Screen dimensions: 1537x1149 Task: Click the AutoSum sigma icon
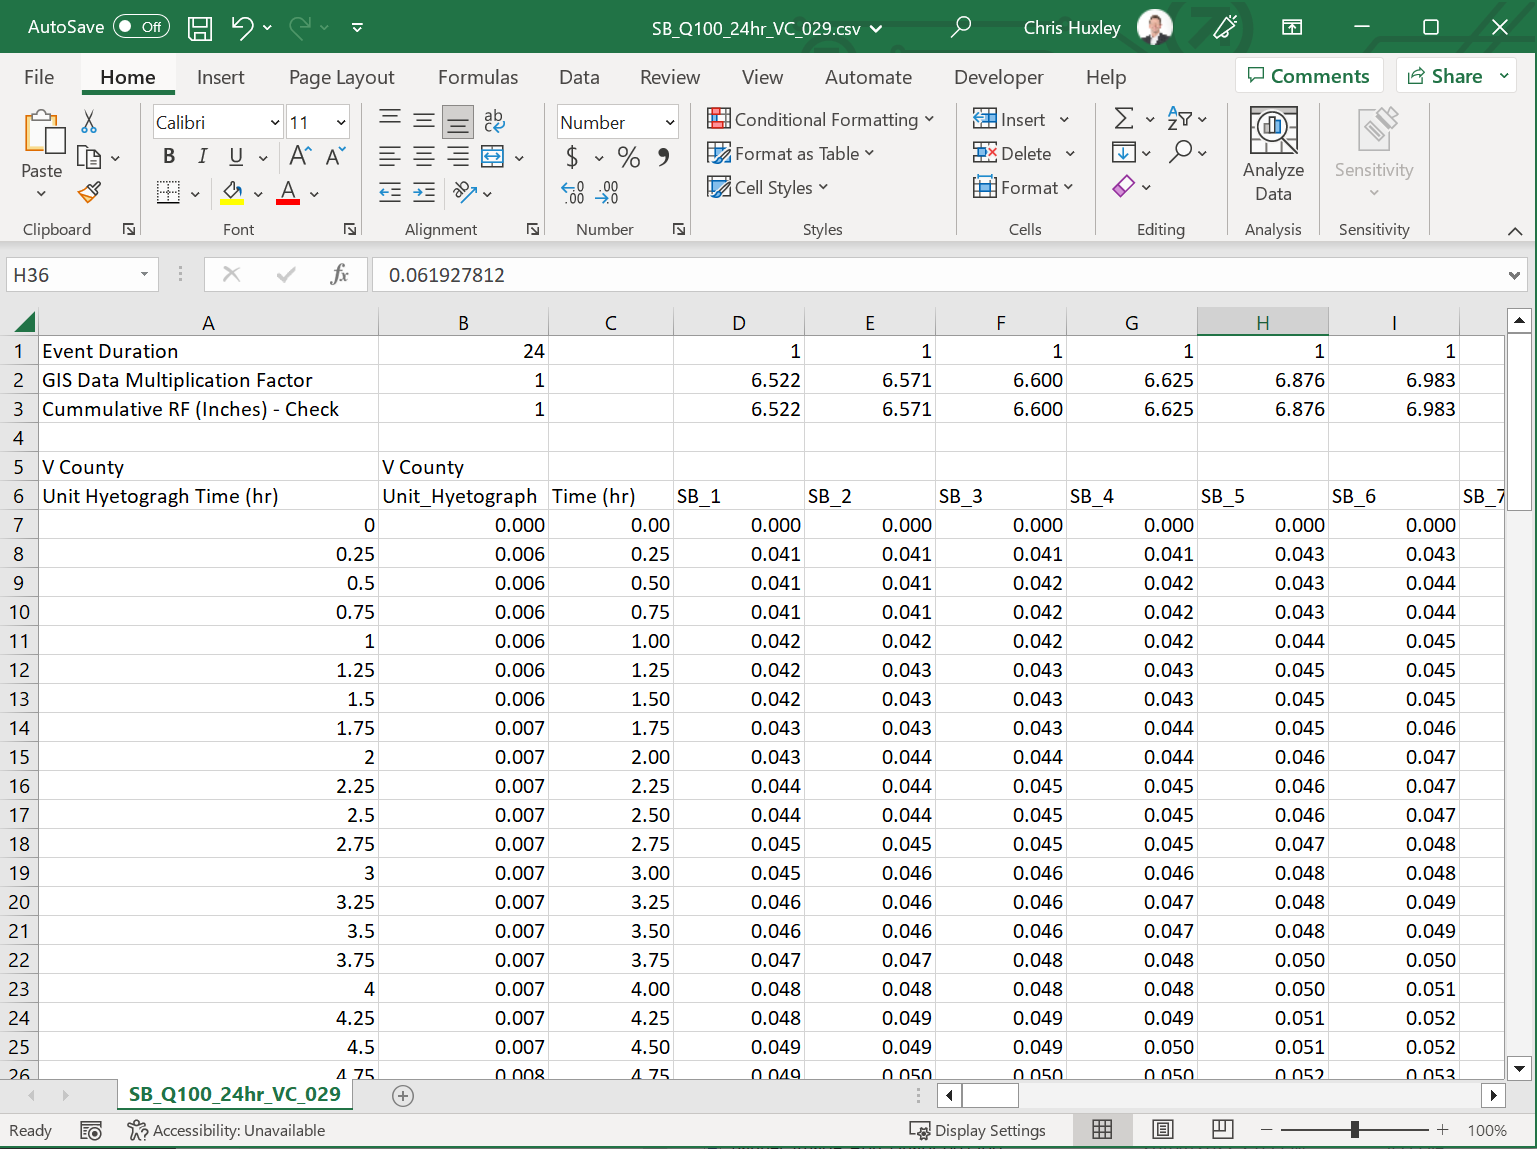(x=1124, y=119)
